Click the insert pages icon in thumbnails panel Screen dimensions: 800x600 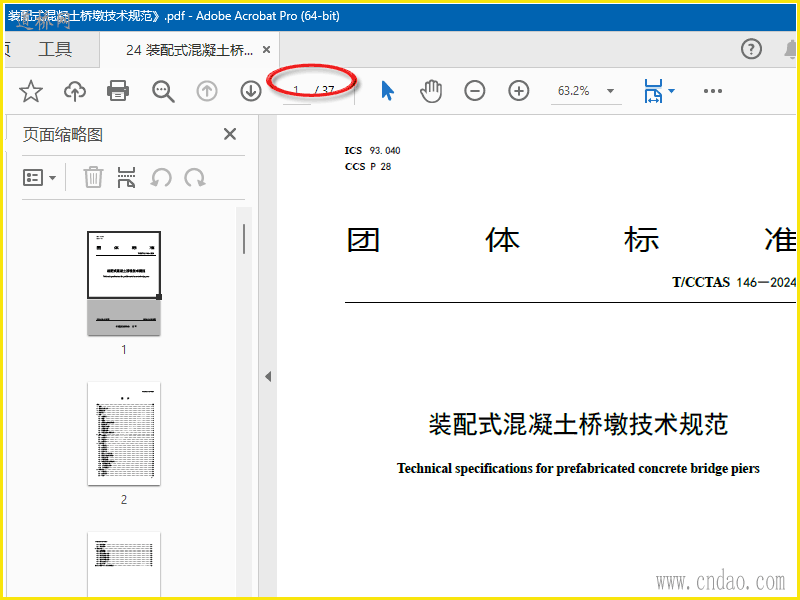tap(126, 178)
